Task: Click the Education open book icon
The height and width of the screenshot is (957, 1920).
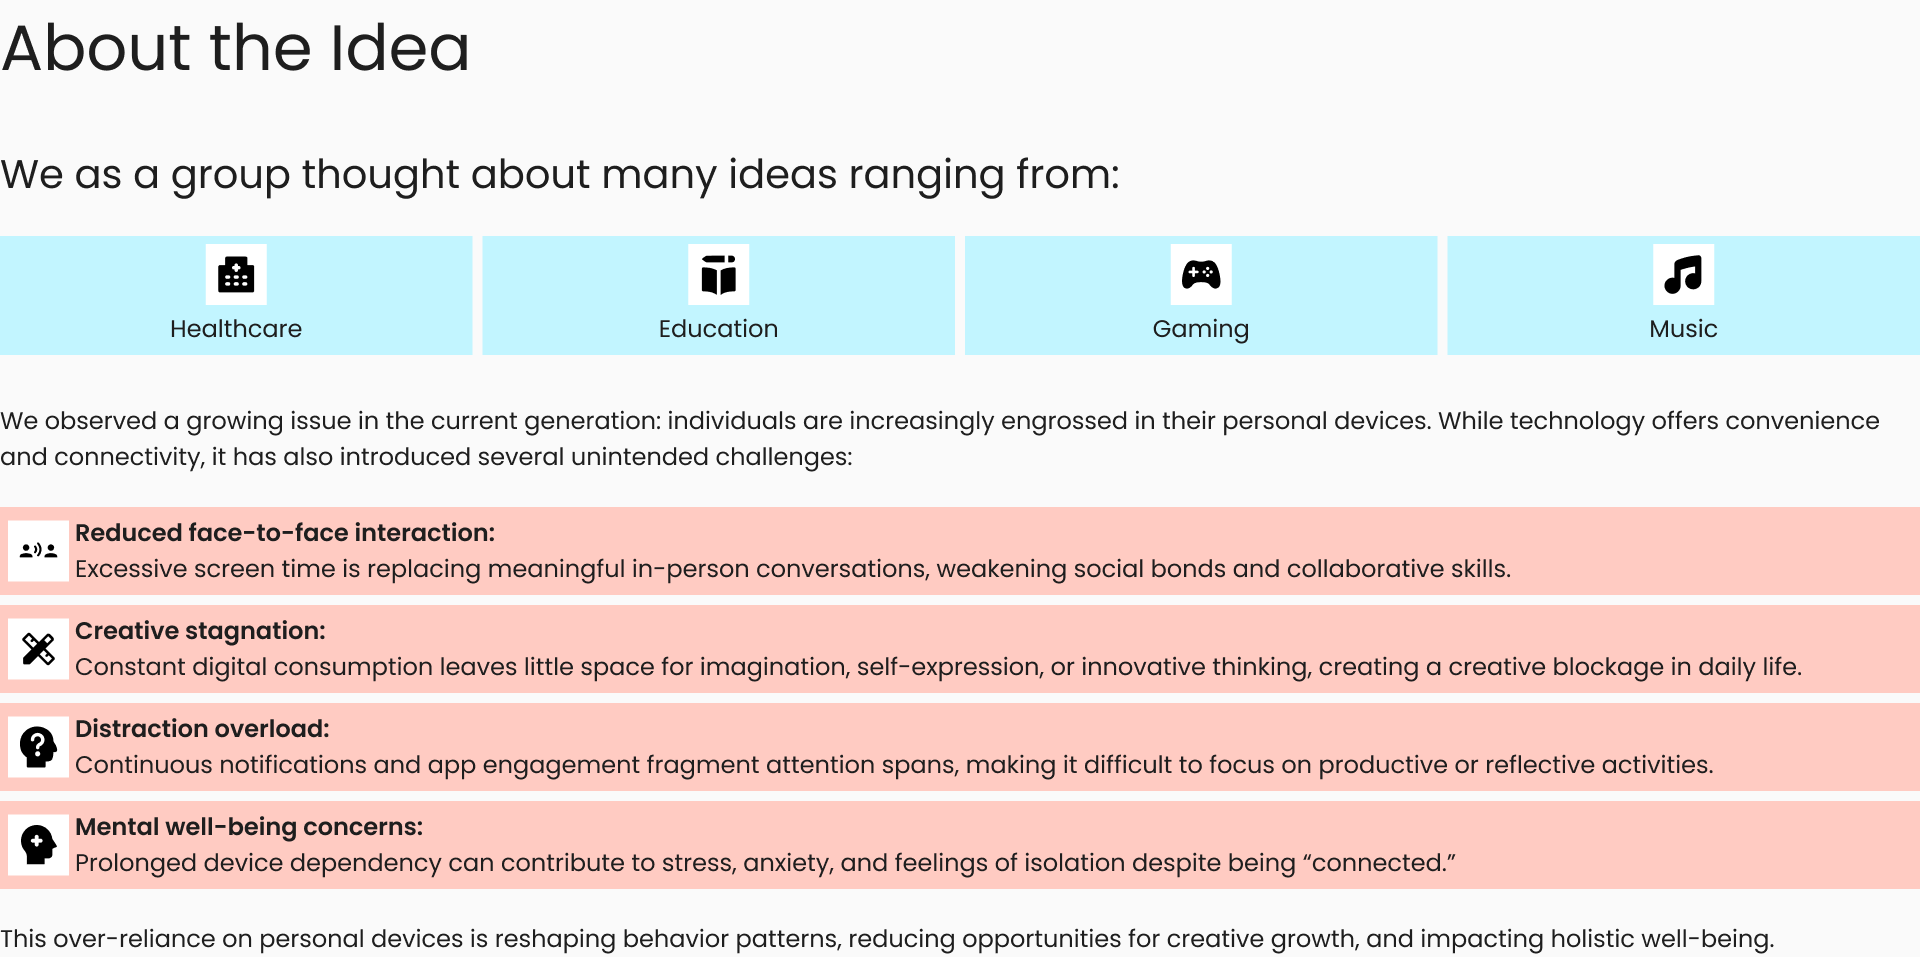Action: [x=718, y=274]
